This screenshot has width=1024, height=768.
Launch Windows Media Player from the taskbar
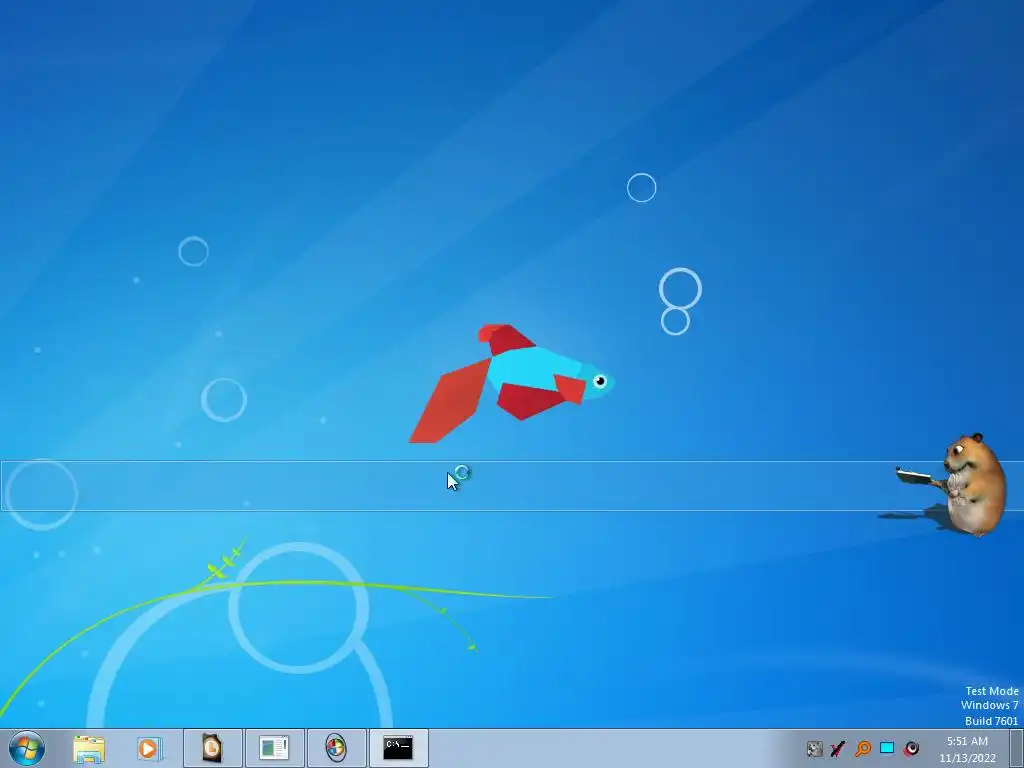tap(149, 748)
